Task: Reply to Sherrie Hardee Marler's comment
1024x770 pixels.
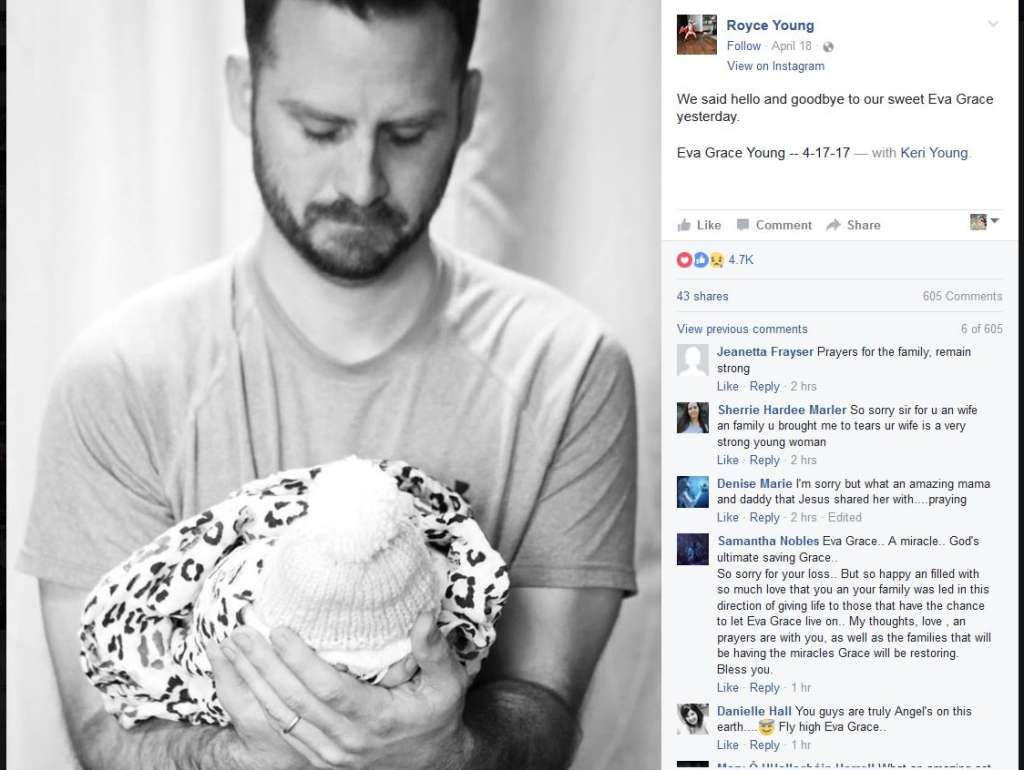Action: click(764, 460)
